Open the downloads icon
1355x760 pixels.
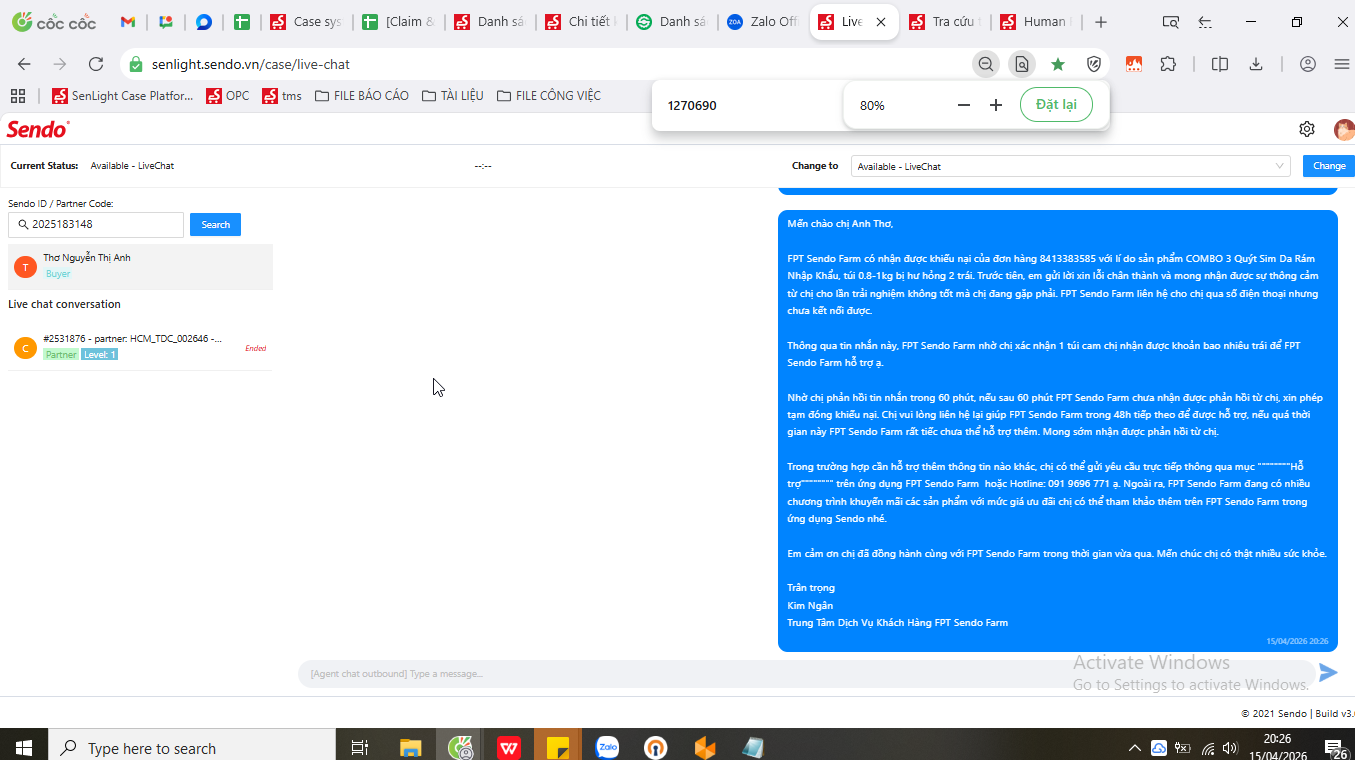tap(1256, 64)
